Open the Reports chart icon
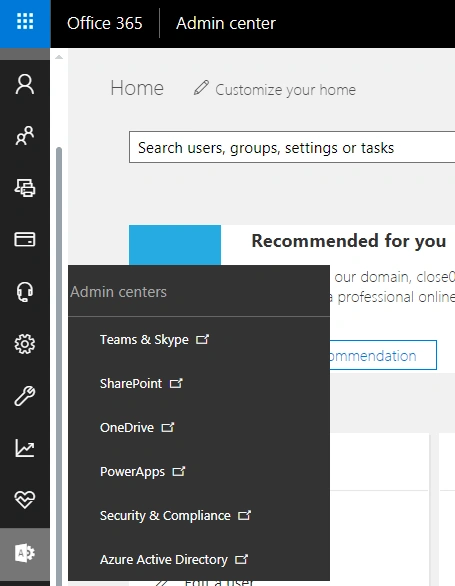This screenshot has height=586, width=455. pyautogui.click(x=25, y=448)
